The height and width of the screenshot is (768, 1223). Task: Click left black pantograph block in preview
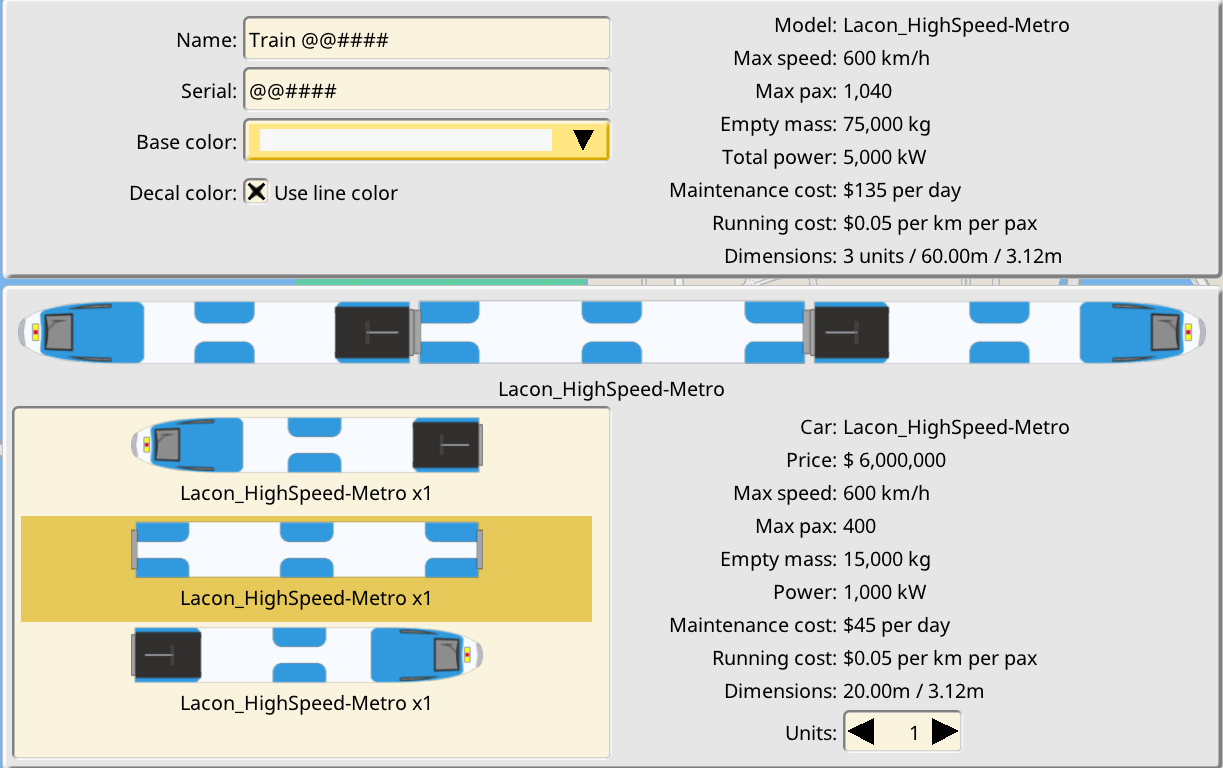click(372, 331)
